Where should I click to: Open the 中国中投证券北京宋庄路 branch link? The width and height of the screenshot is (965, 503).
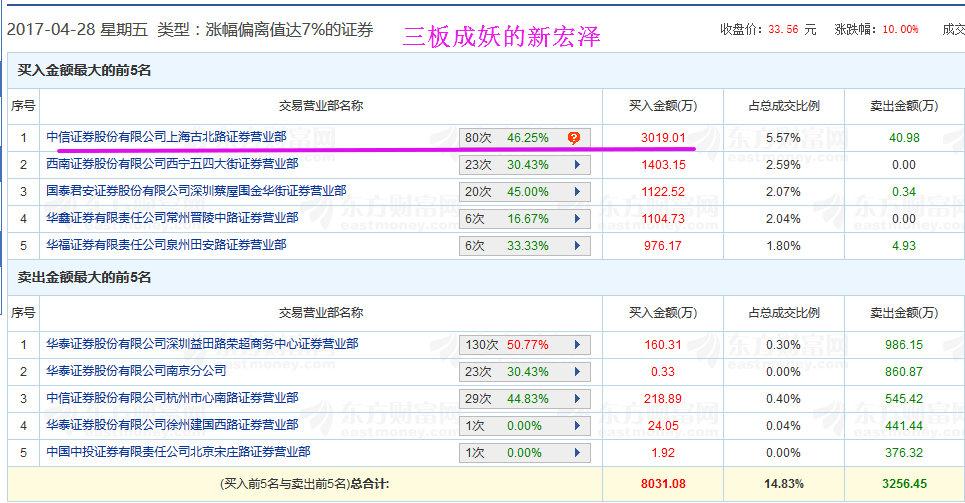[178, 452]
